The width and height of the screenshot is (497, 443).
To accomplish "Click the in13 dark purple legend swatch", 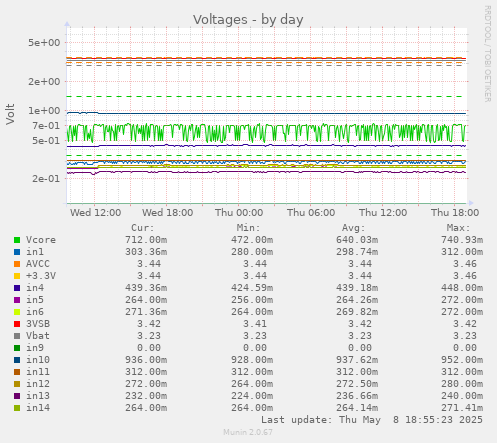I will pos(17,396).
